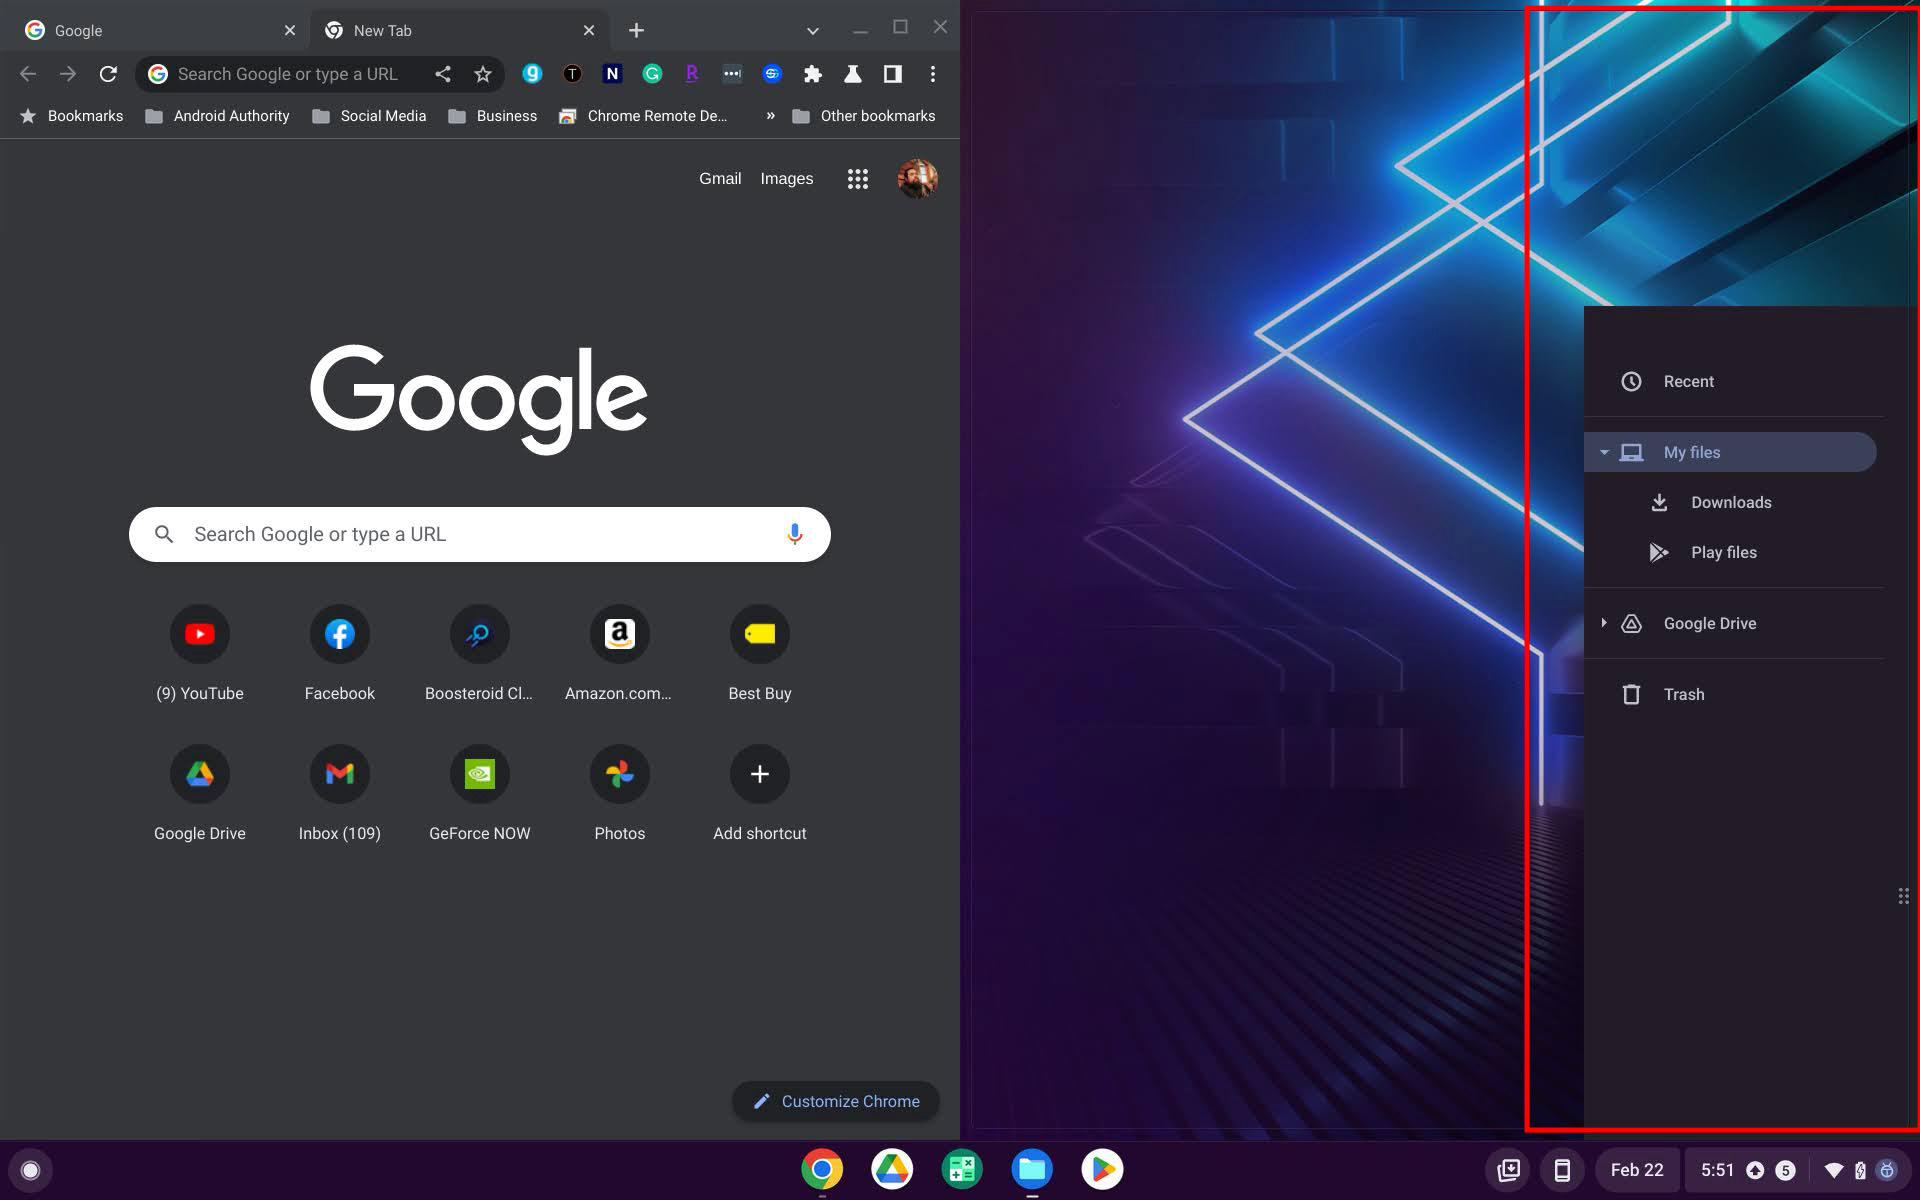Open the Grammarly extension icon

(652, 74)
